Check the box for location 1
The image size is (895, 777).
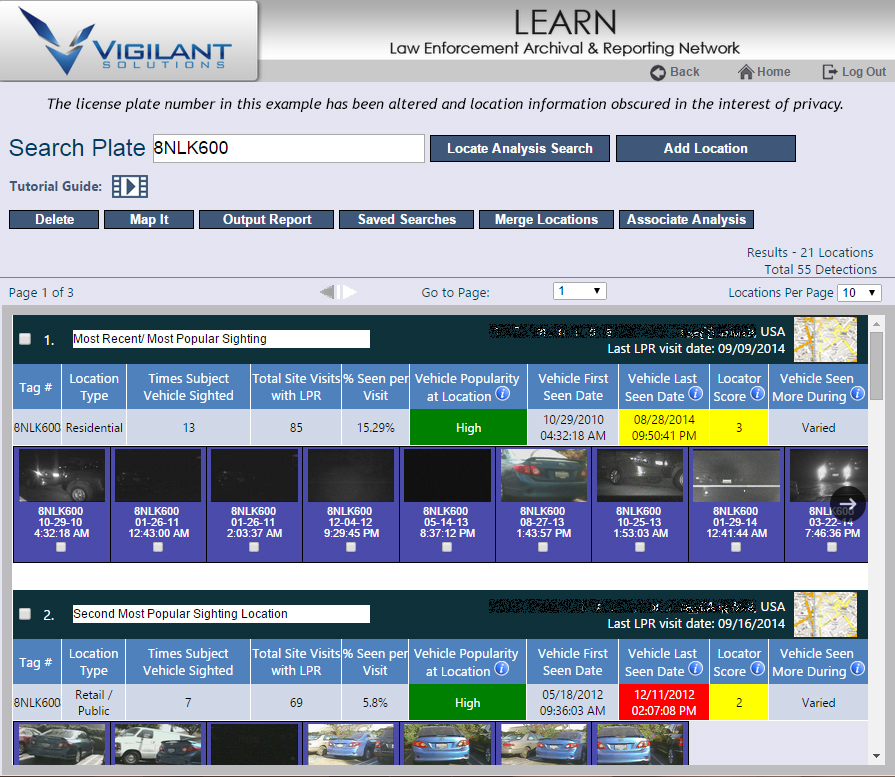pos(25,339)
